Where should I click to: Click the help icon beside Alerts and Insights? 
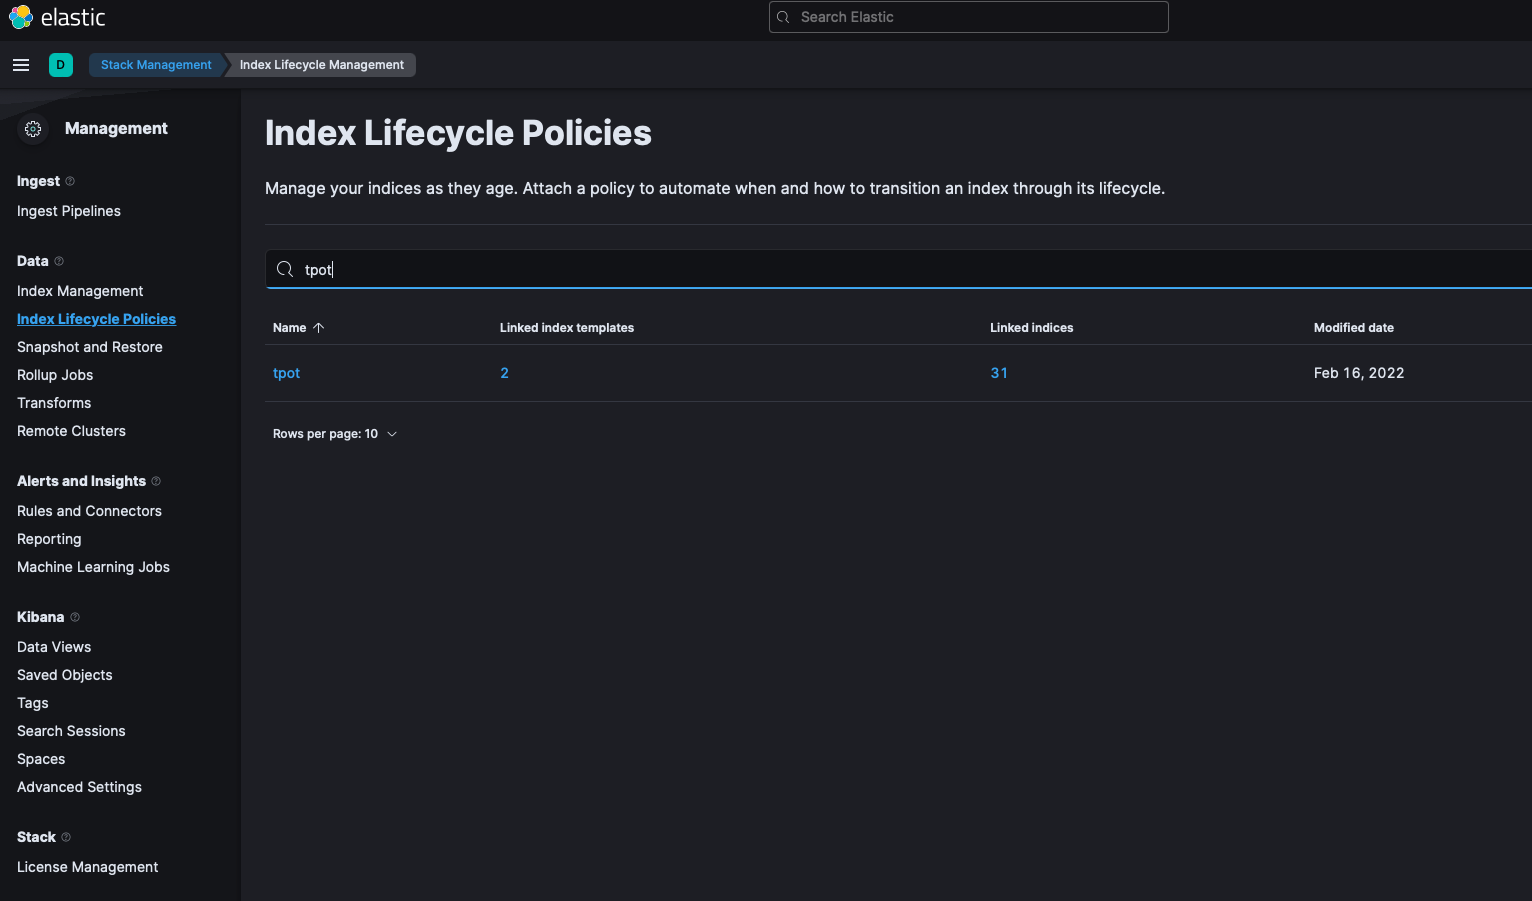tap(156, 481)
